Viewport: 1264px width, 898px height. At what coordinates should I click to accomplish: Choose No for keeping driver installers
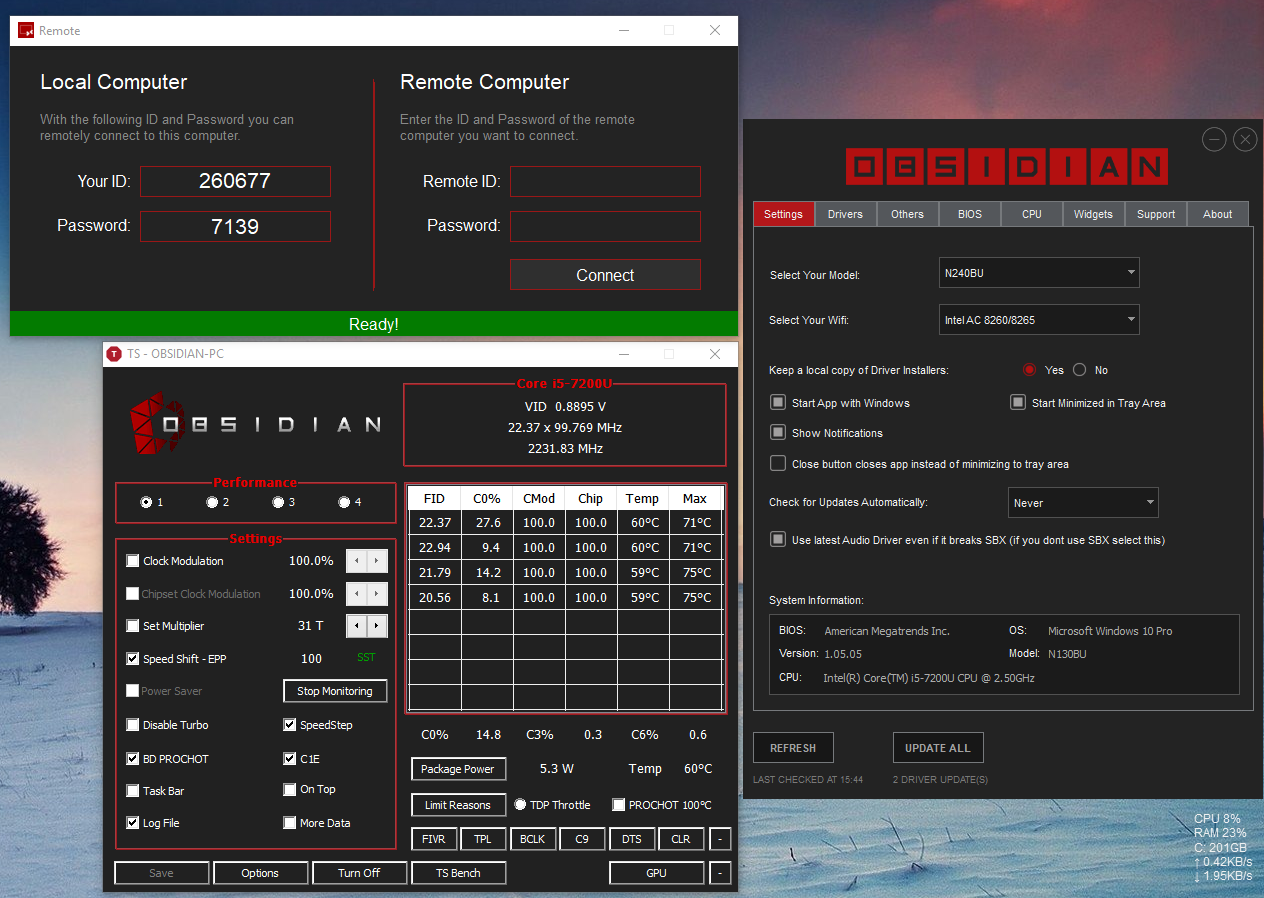click(1079, 370)
